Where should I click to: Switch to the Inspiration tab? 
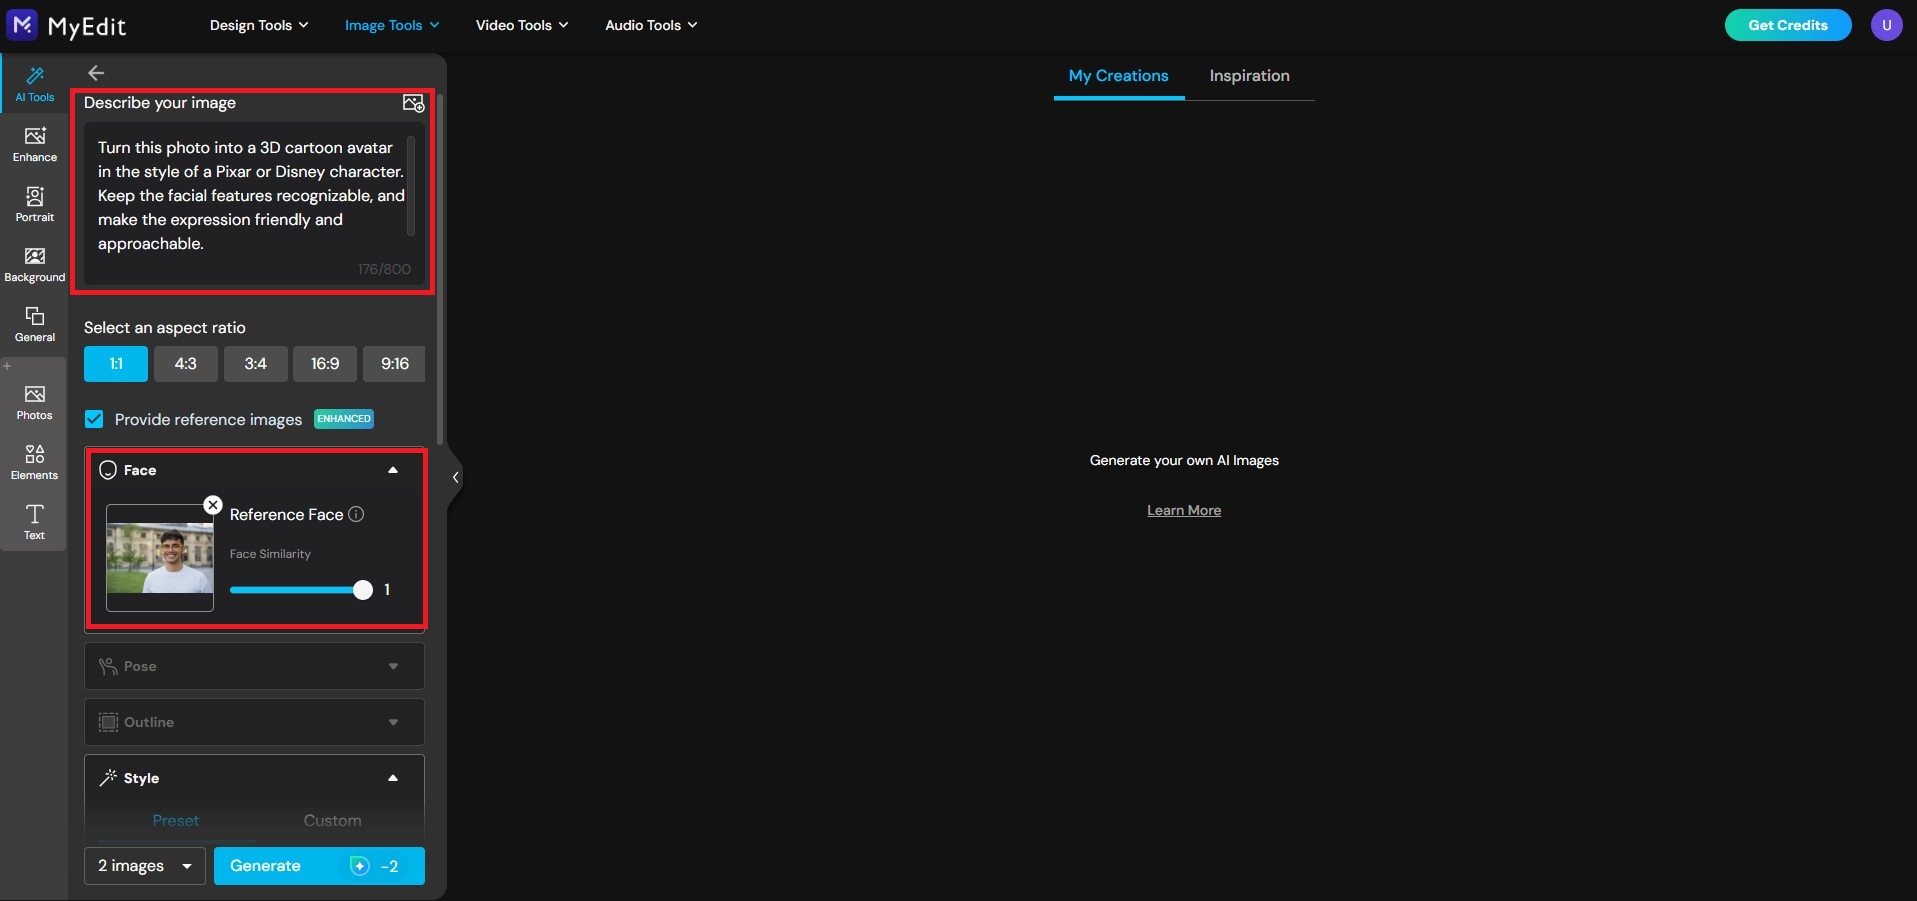(x=1249, y=76)
